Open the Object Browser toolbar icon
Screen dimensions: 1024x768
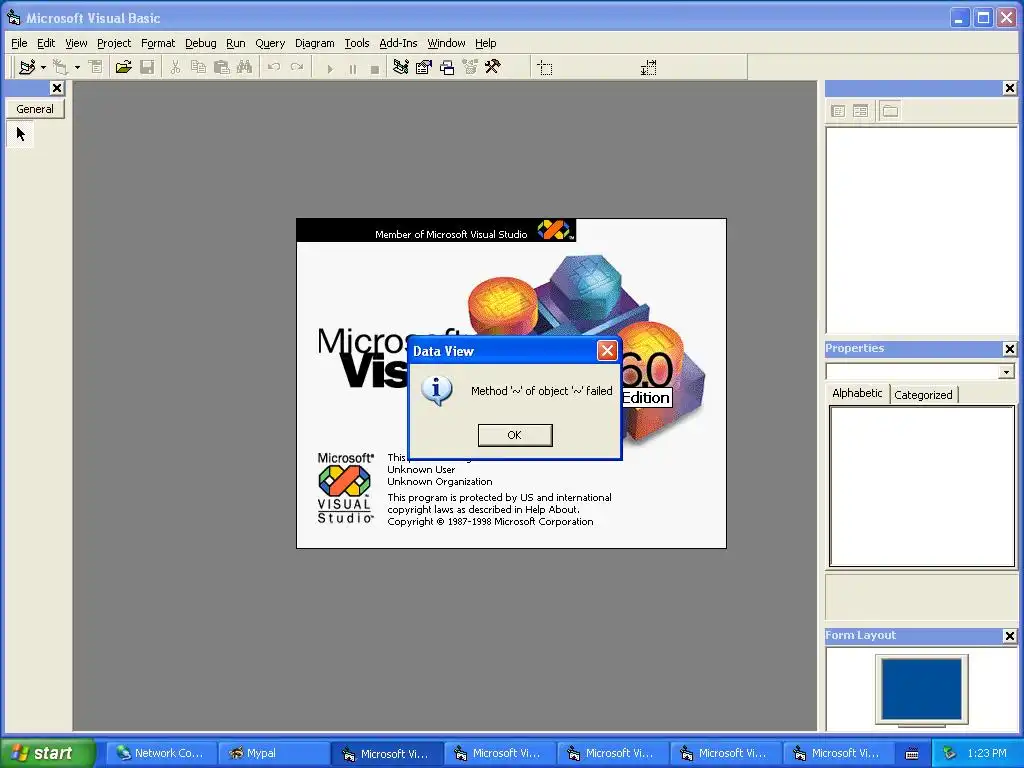click(470, 67)
